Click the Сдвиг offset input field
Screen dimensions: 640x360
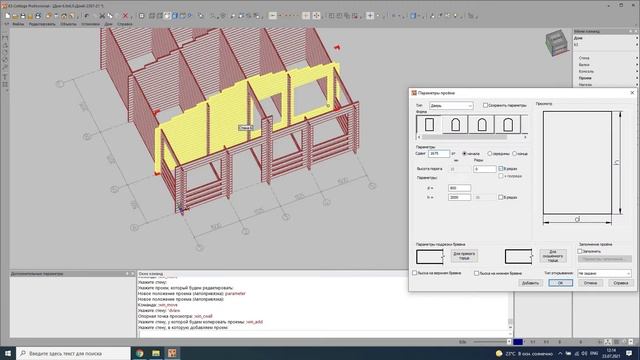tap(439, 153)
